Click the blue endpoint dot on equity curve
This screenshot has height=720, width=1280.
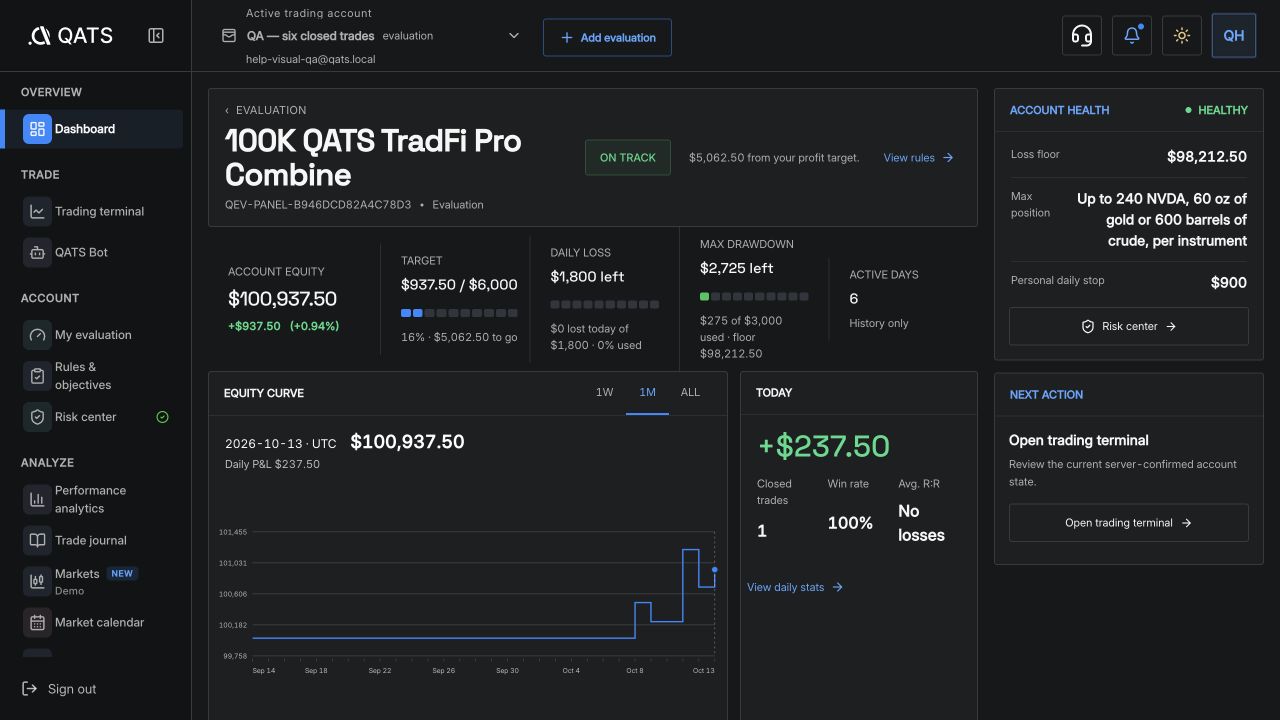pos(714,570)
